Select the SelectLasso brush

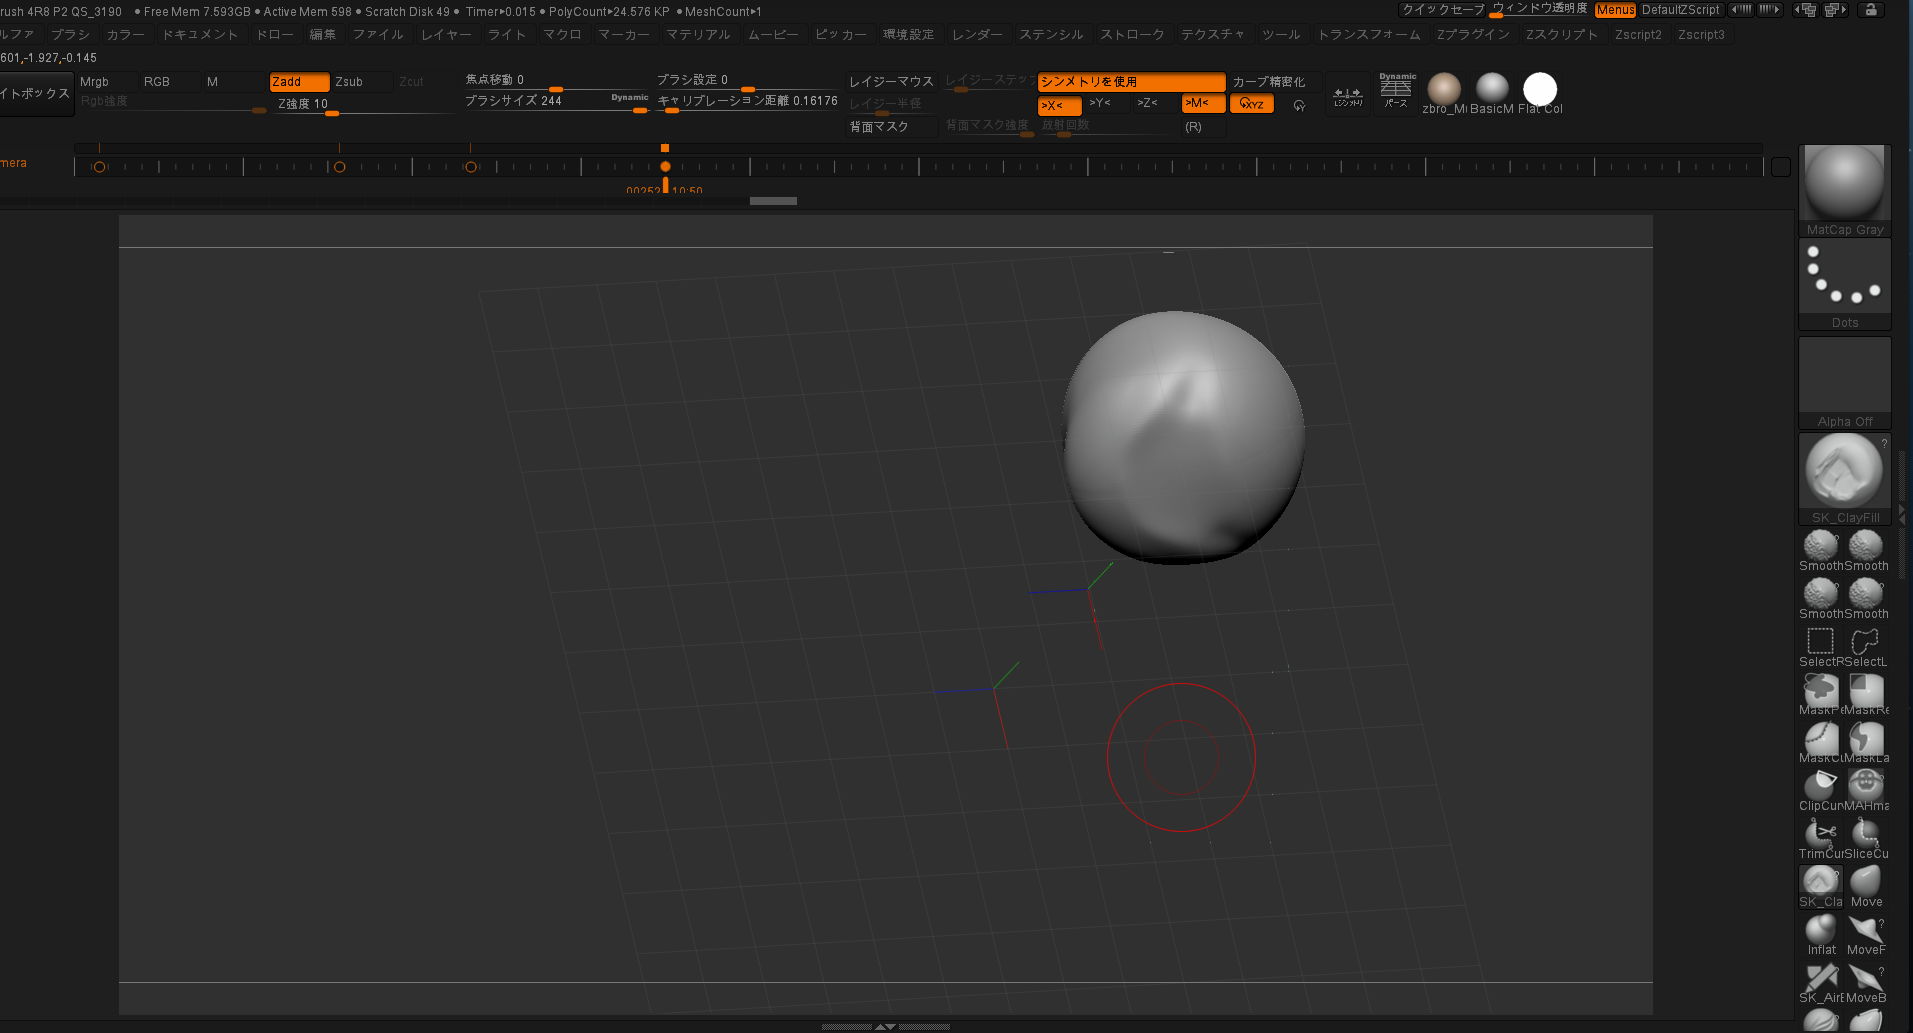click(1865, 646)
